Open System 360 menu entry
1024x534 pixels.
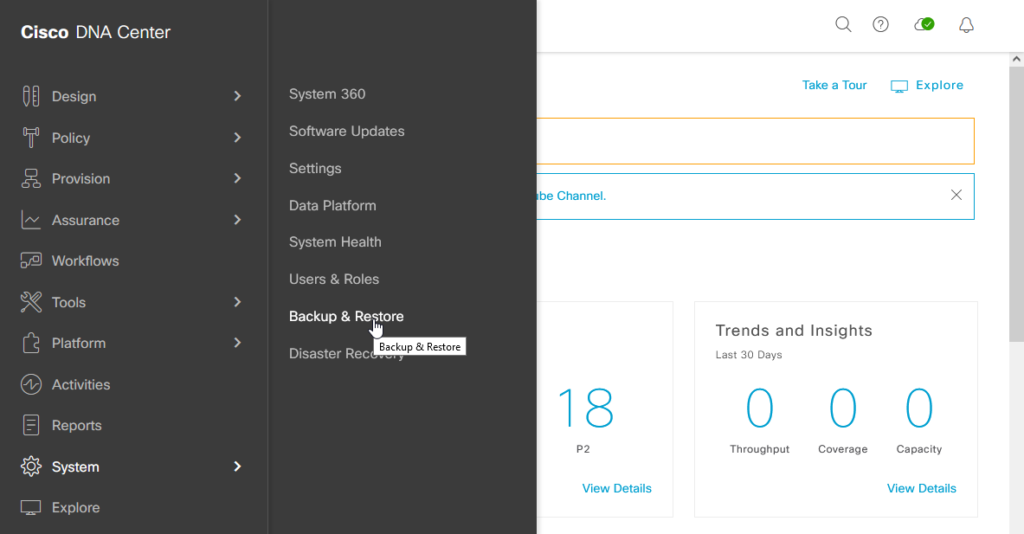pyautogui.click(x=327, y=94)
